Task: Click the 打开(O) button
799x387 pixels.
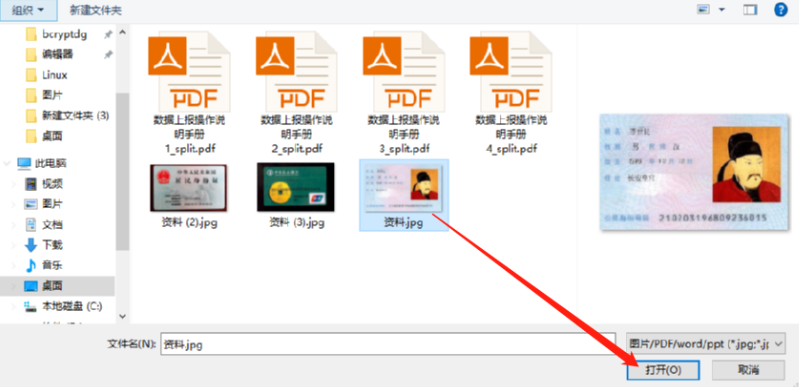Action: click(x=663, y=370)
